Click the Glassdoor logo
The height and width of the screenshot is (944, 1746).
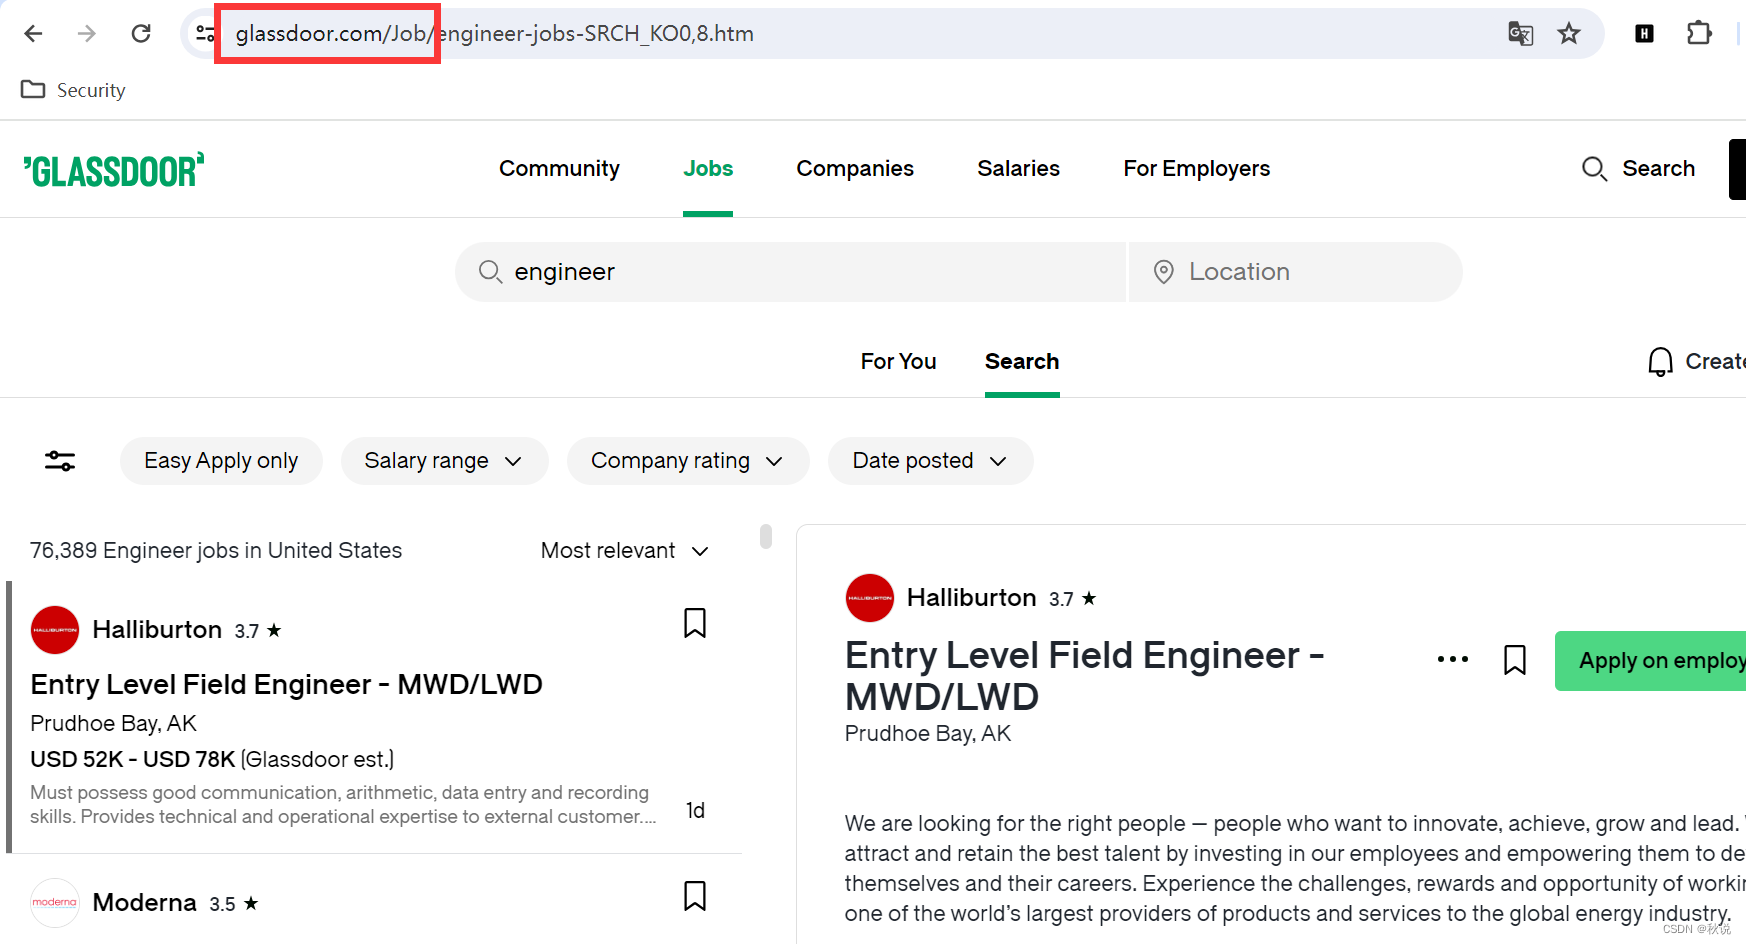point(113,170)
